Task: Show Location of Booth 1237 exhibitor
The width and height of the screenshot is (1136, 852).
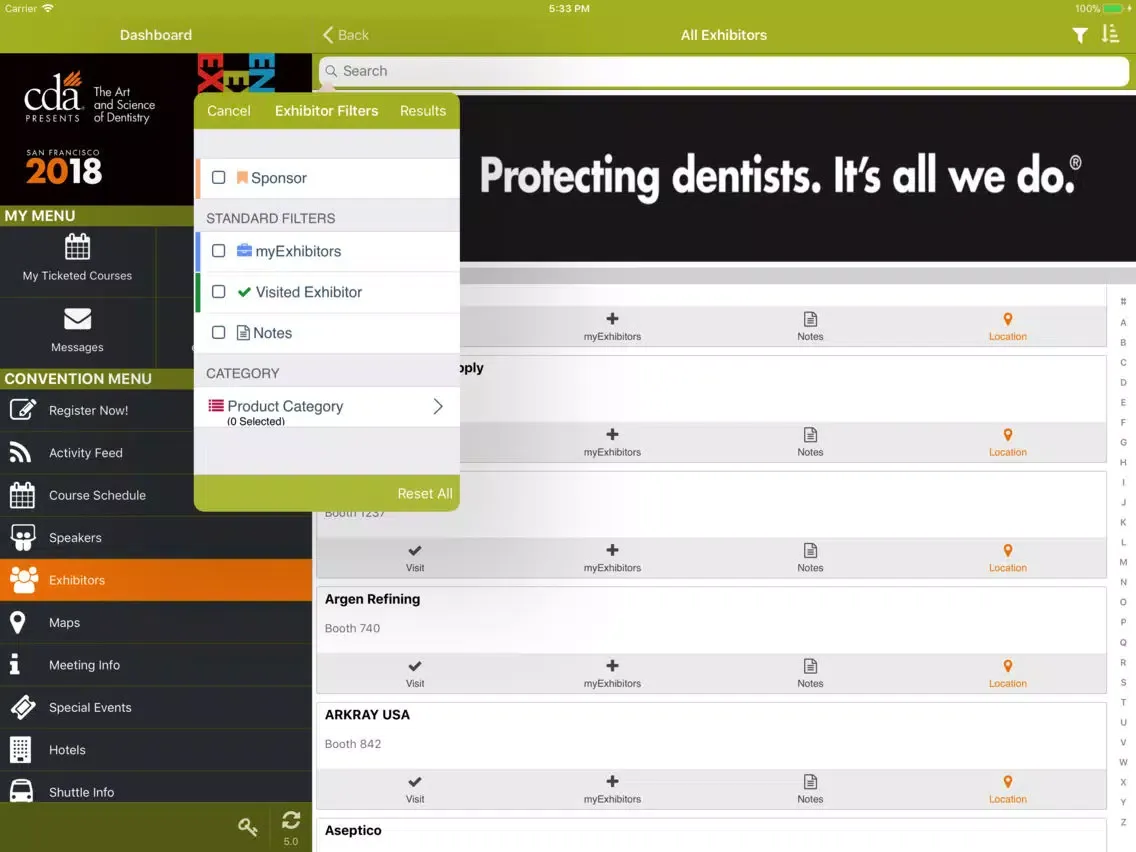Action: point(1008,558)
